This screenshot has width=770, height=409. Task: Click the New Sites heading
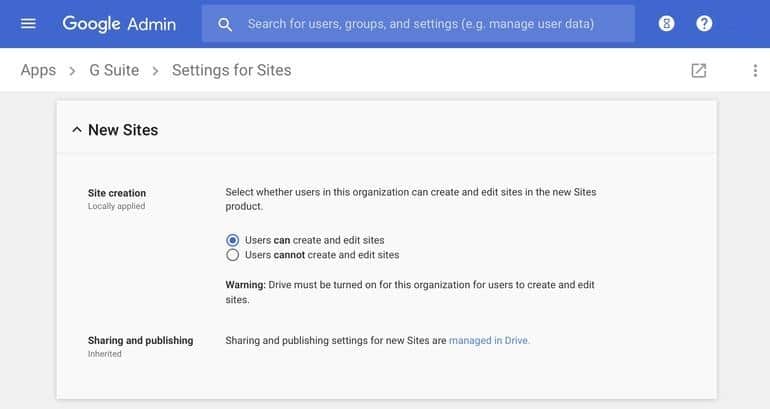pos(123,130)
